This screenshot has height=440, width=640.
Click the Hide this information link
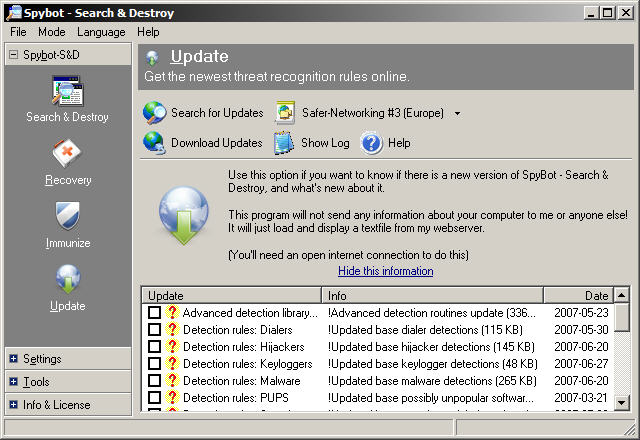[x=386, y=271]
